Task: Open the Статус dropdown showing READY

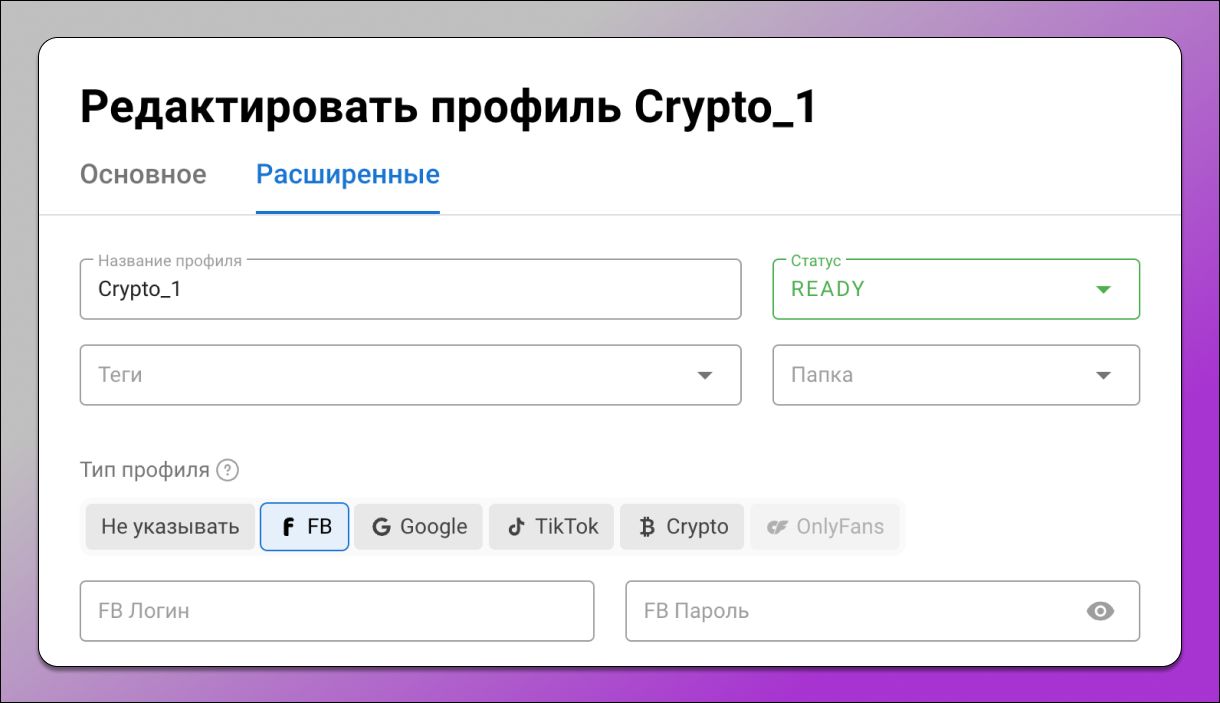Action: click(956, 289)
